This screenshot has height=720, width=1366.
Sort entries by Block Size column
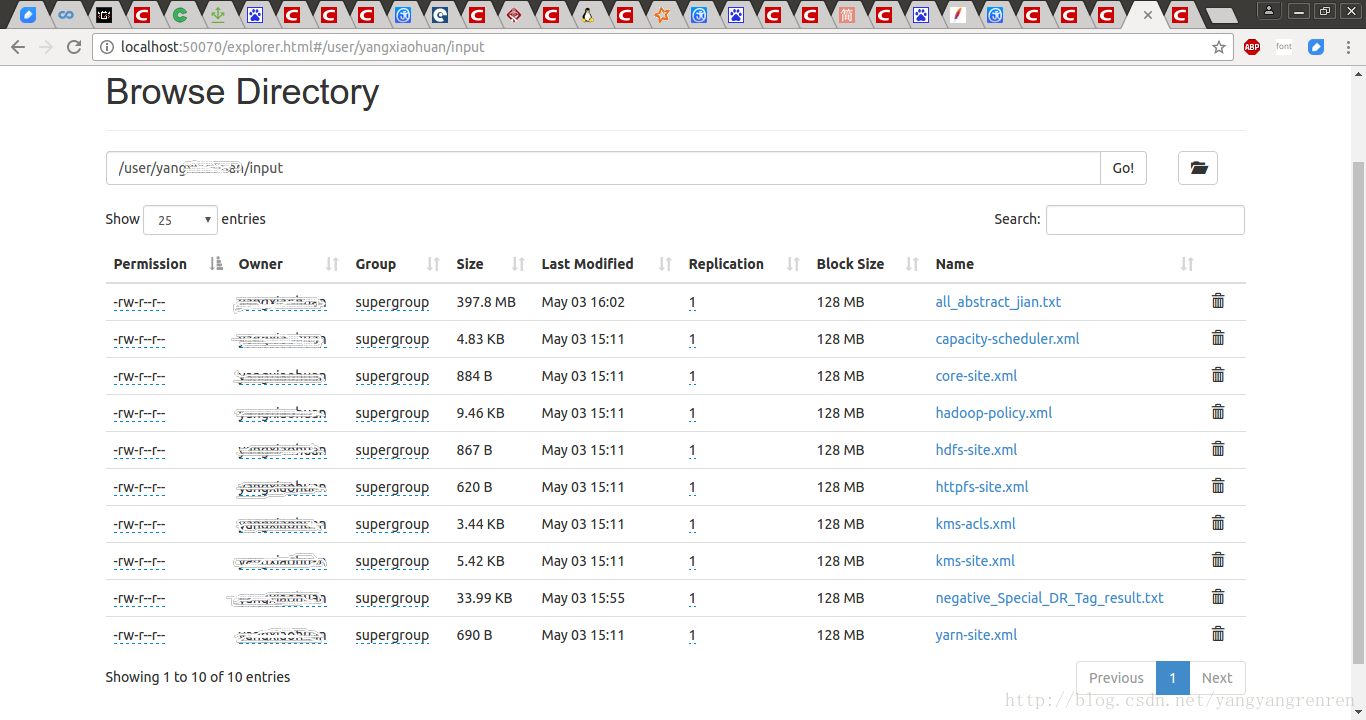[868, 264]
